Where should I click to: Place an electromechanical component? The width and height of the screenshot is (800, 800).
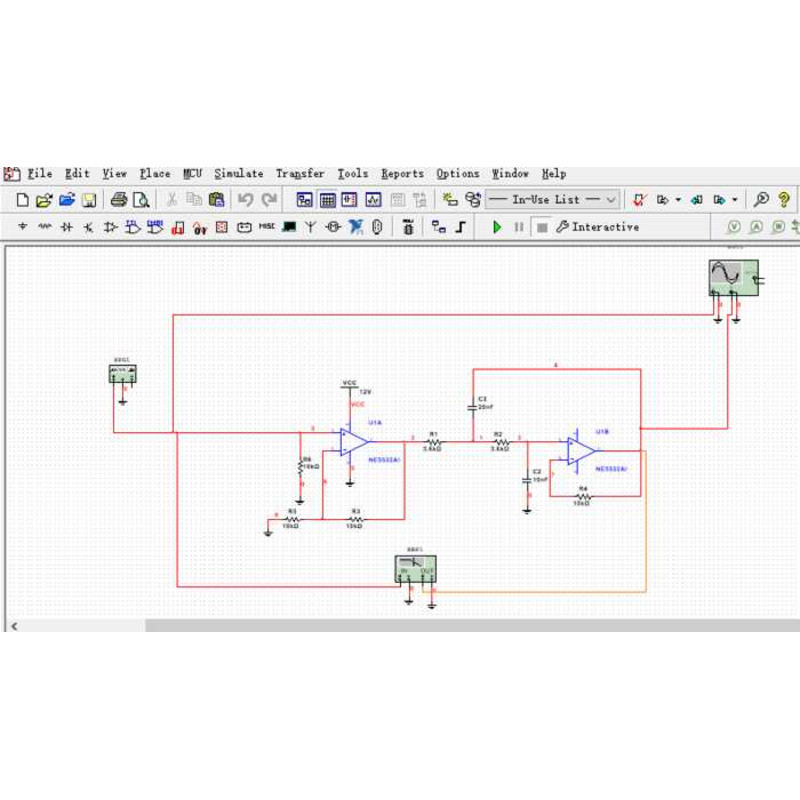point(333,227)
